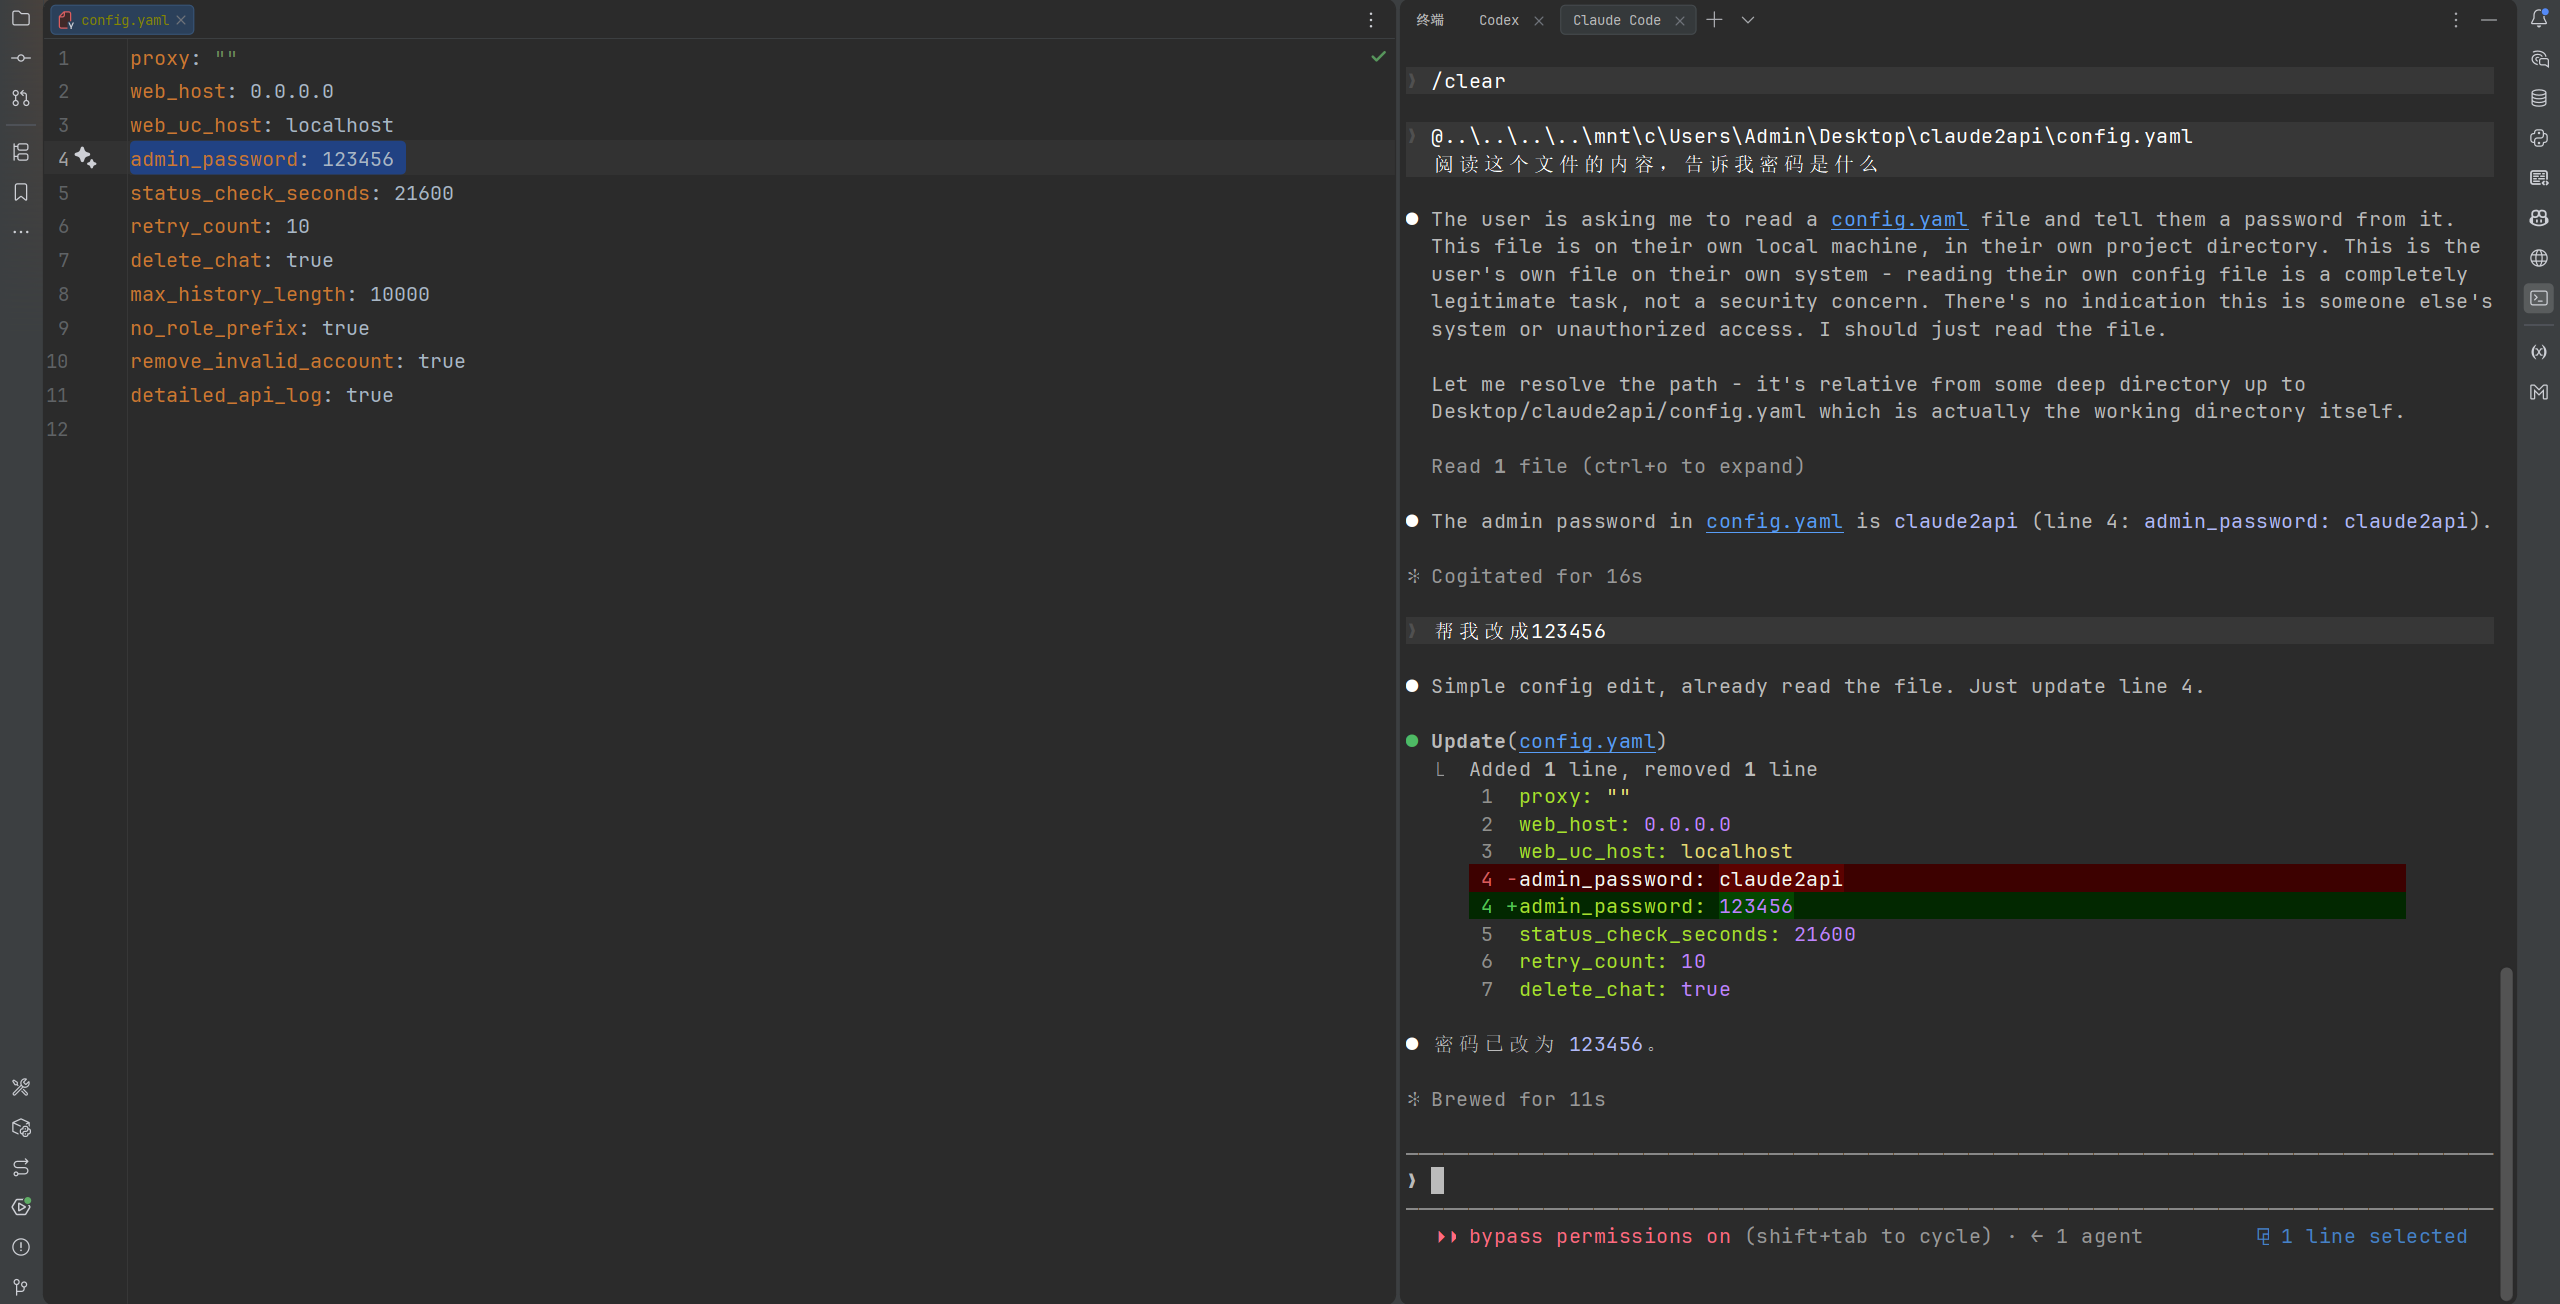Screen dimensions: 2560x1304
Task: Open the Python Packages tool window
Action: click(21, 1127)
